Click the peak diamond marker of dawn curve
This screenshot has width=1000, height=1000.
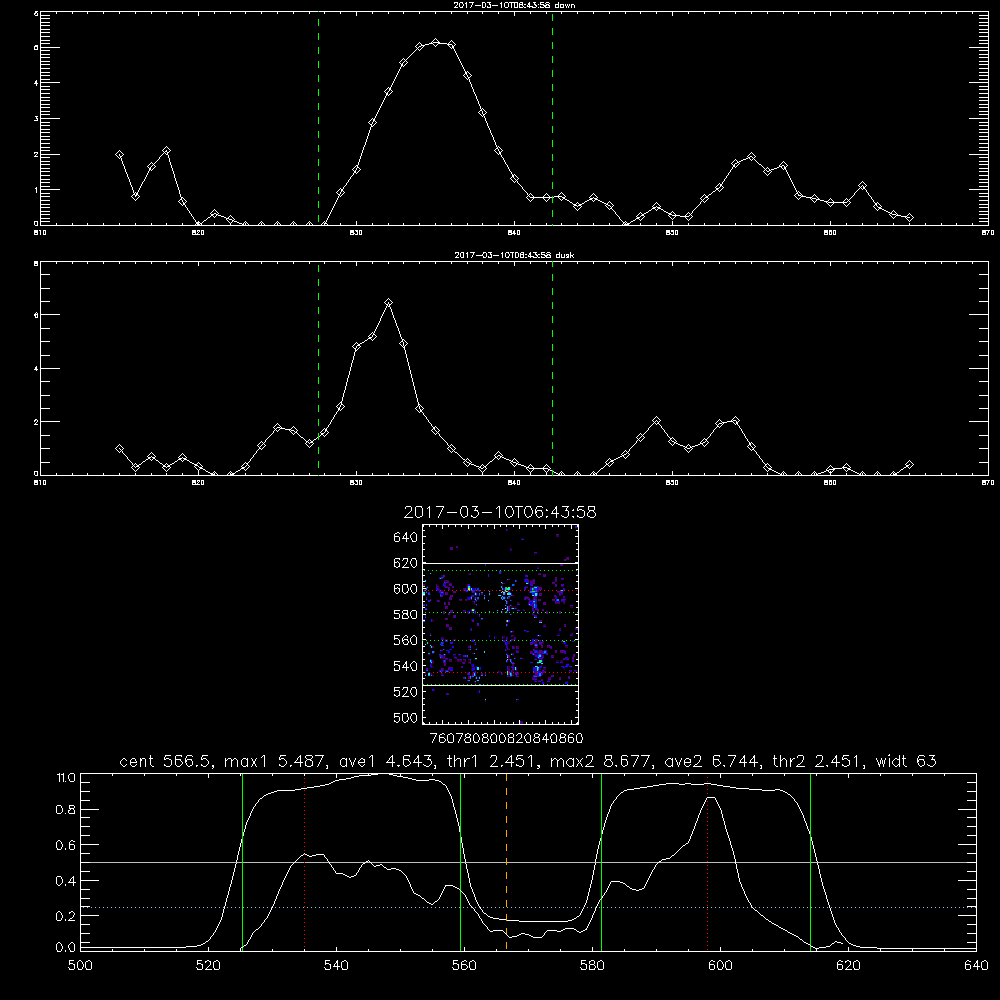[436, 43]
